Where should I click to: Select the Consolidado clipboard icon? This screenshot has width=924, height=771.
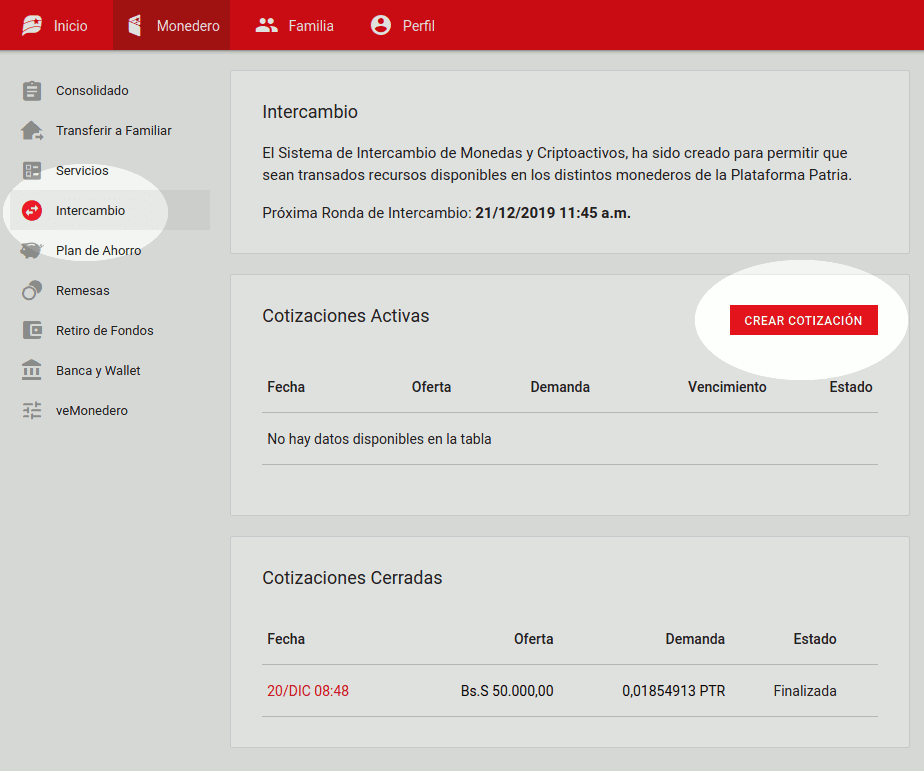[32, 91]
